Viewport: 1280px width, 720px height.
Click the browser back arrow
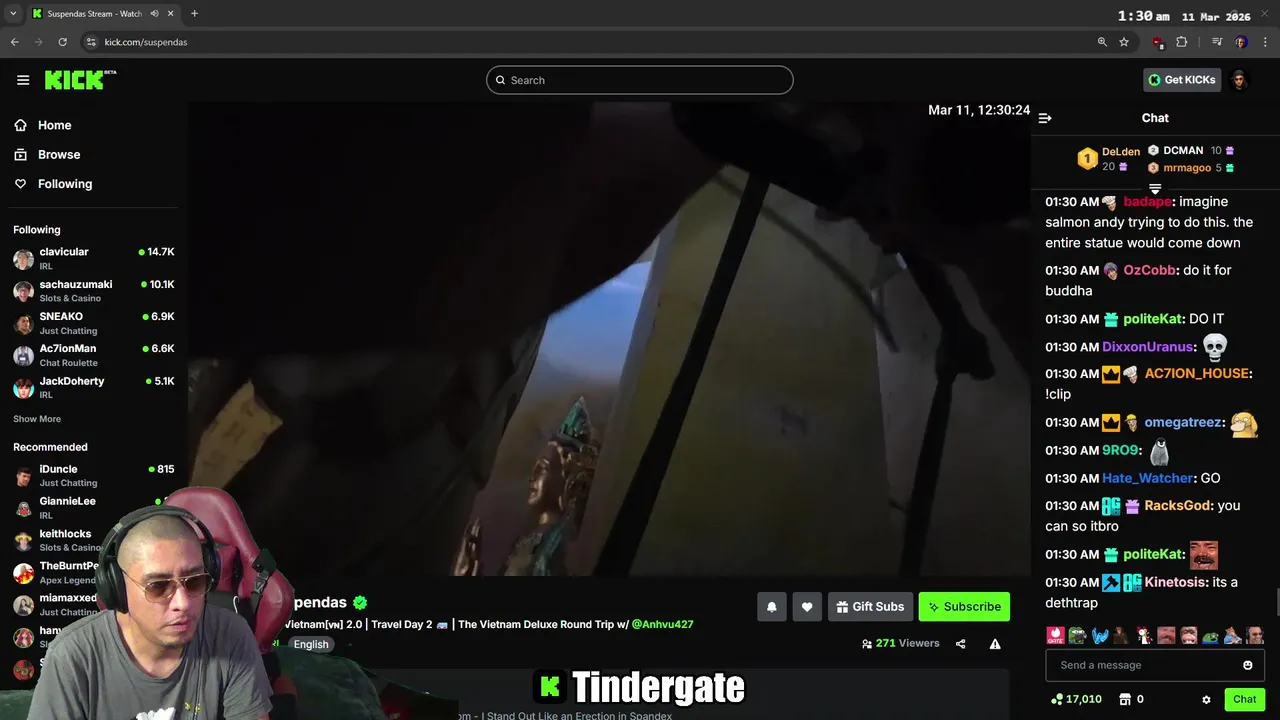(14, 42)
